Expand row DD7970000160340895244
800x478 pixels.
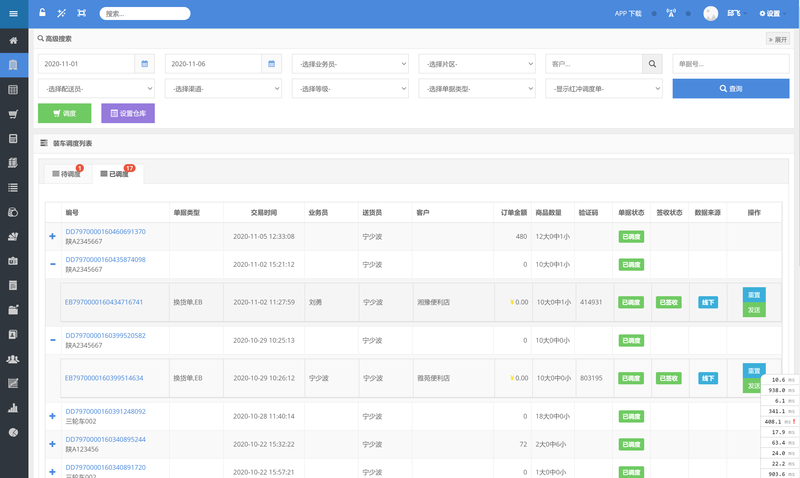pyautogui.click(x=53, y=444)
